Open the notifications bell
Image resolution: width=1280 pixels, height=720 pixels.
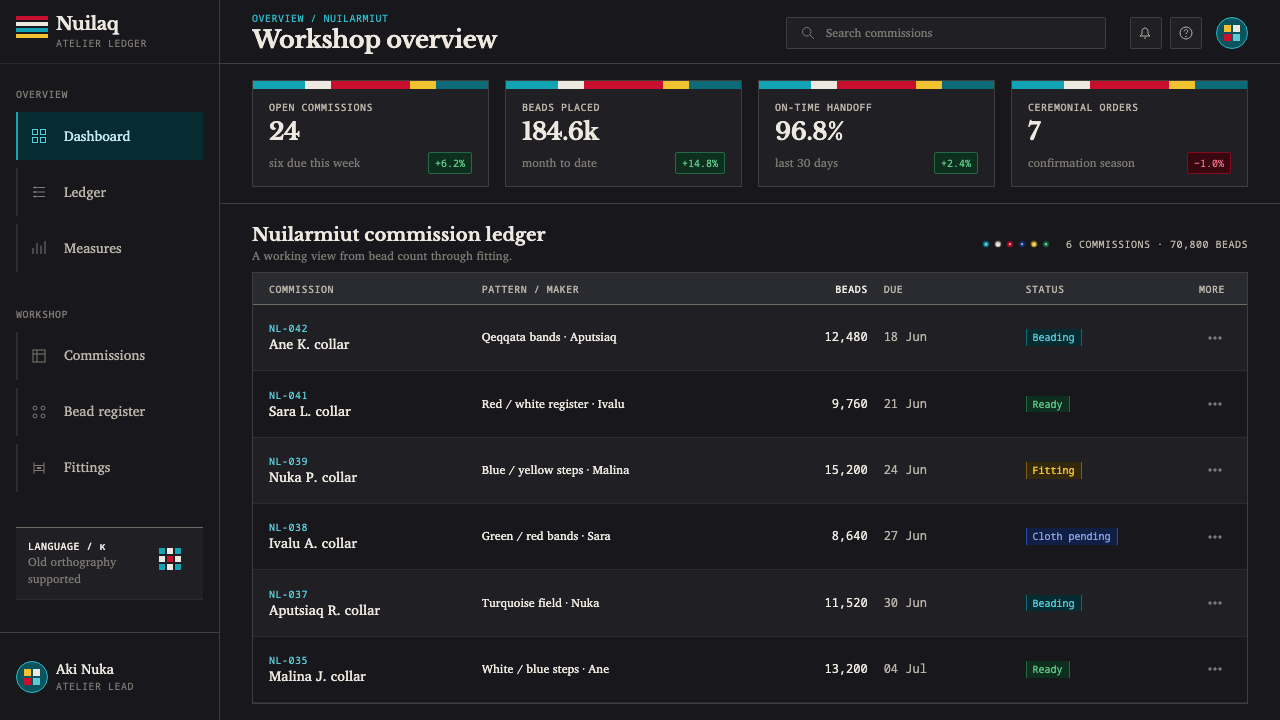(1146, 33)
